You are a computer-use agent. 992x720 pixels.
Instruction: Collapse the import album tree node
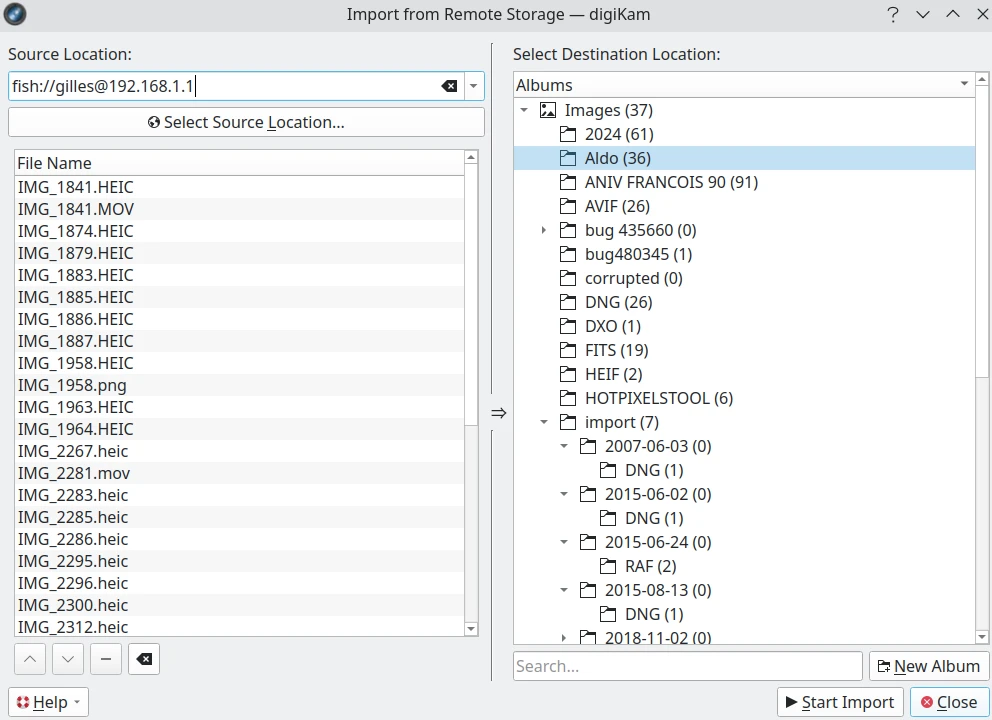click(x=544, y=422)
